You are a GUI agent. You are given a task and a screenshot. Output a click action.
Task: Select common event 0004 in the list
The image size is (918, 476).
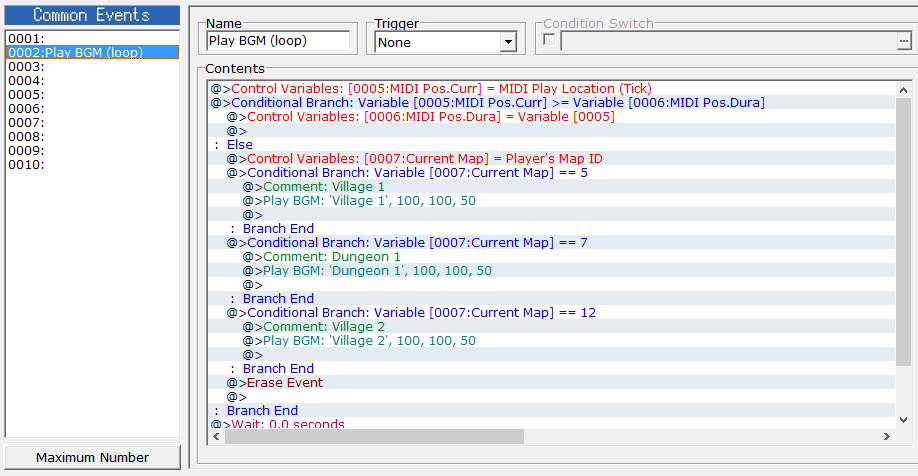pyautogui.click(x=92, y=81)
